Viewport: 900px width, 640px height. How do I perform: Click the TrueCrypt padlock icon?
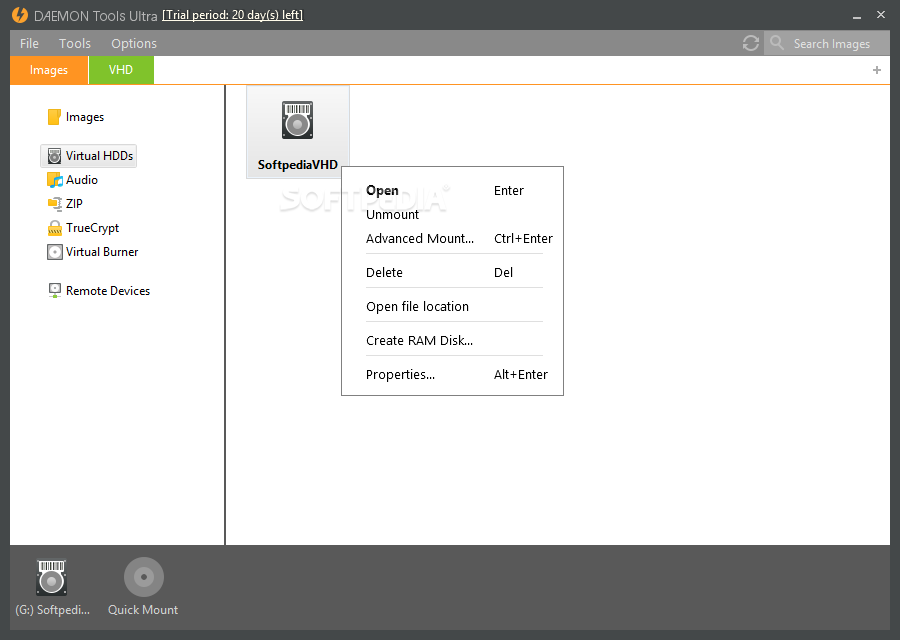point(55,228)
